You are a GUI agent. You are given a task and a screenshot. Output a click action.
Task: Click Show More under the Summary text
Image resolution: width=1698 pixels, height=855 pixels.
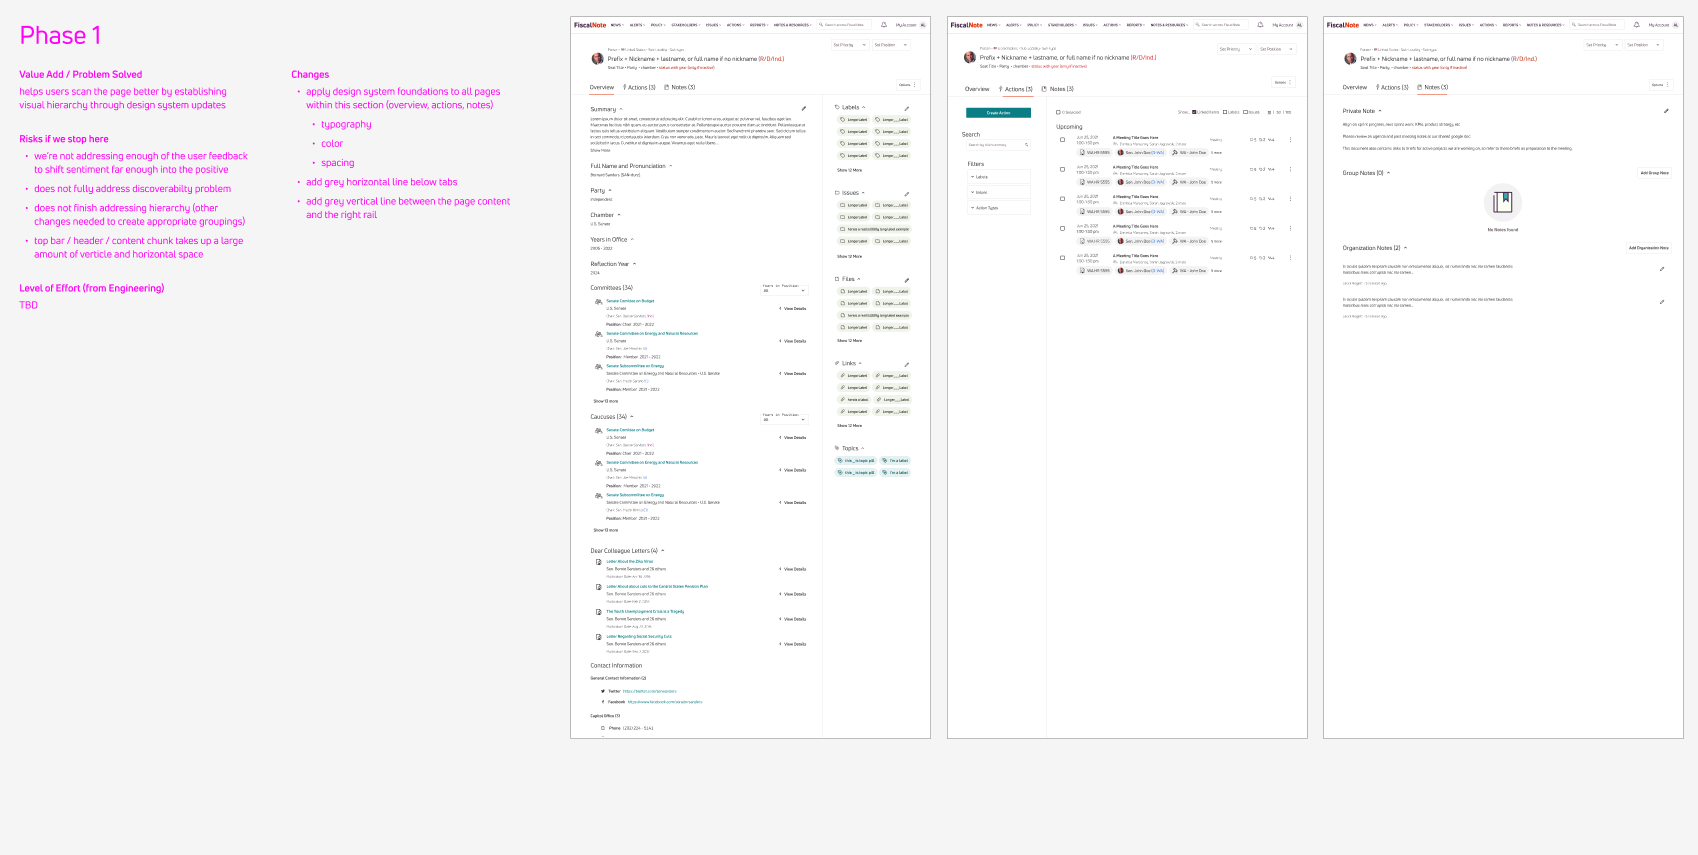[x=600, y=150]
